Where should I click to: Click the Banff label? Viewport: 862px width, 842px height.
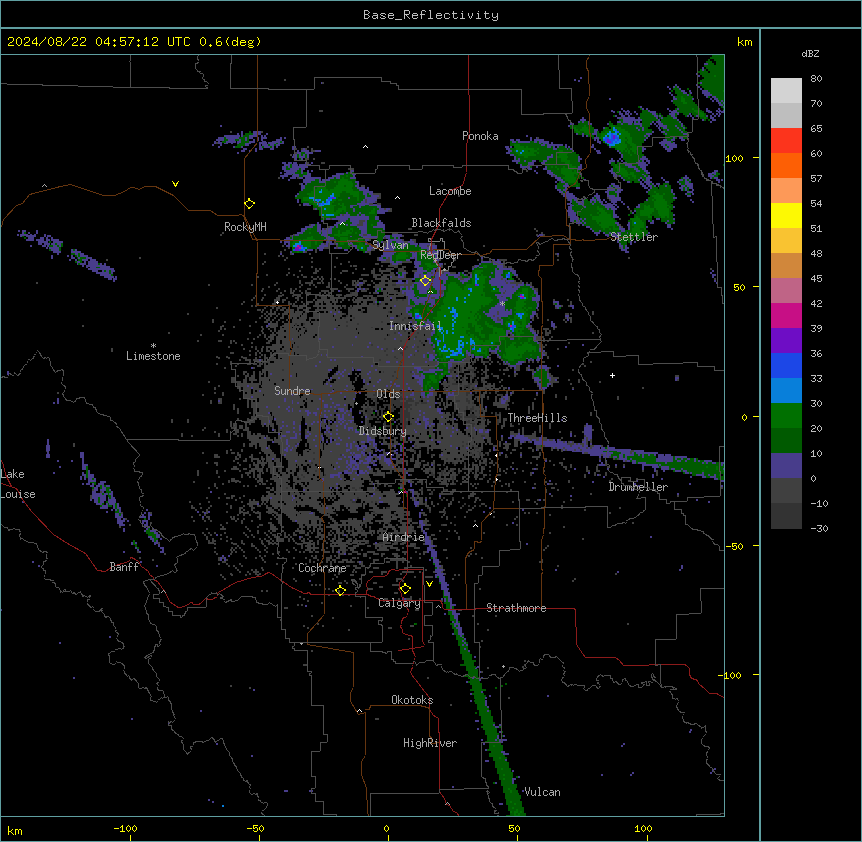click(124, 567)
